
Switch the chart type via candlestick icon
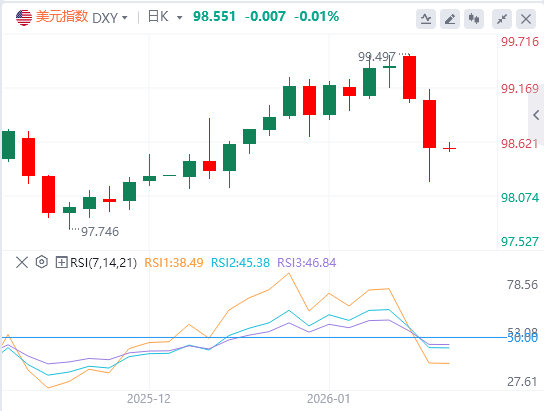pyautogui.click(x=474, y=18)
